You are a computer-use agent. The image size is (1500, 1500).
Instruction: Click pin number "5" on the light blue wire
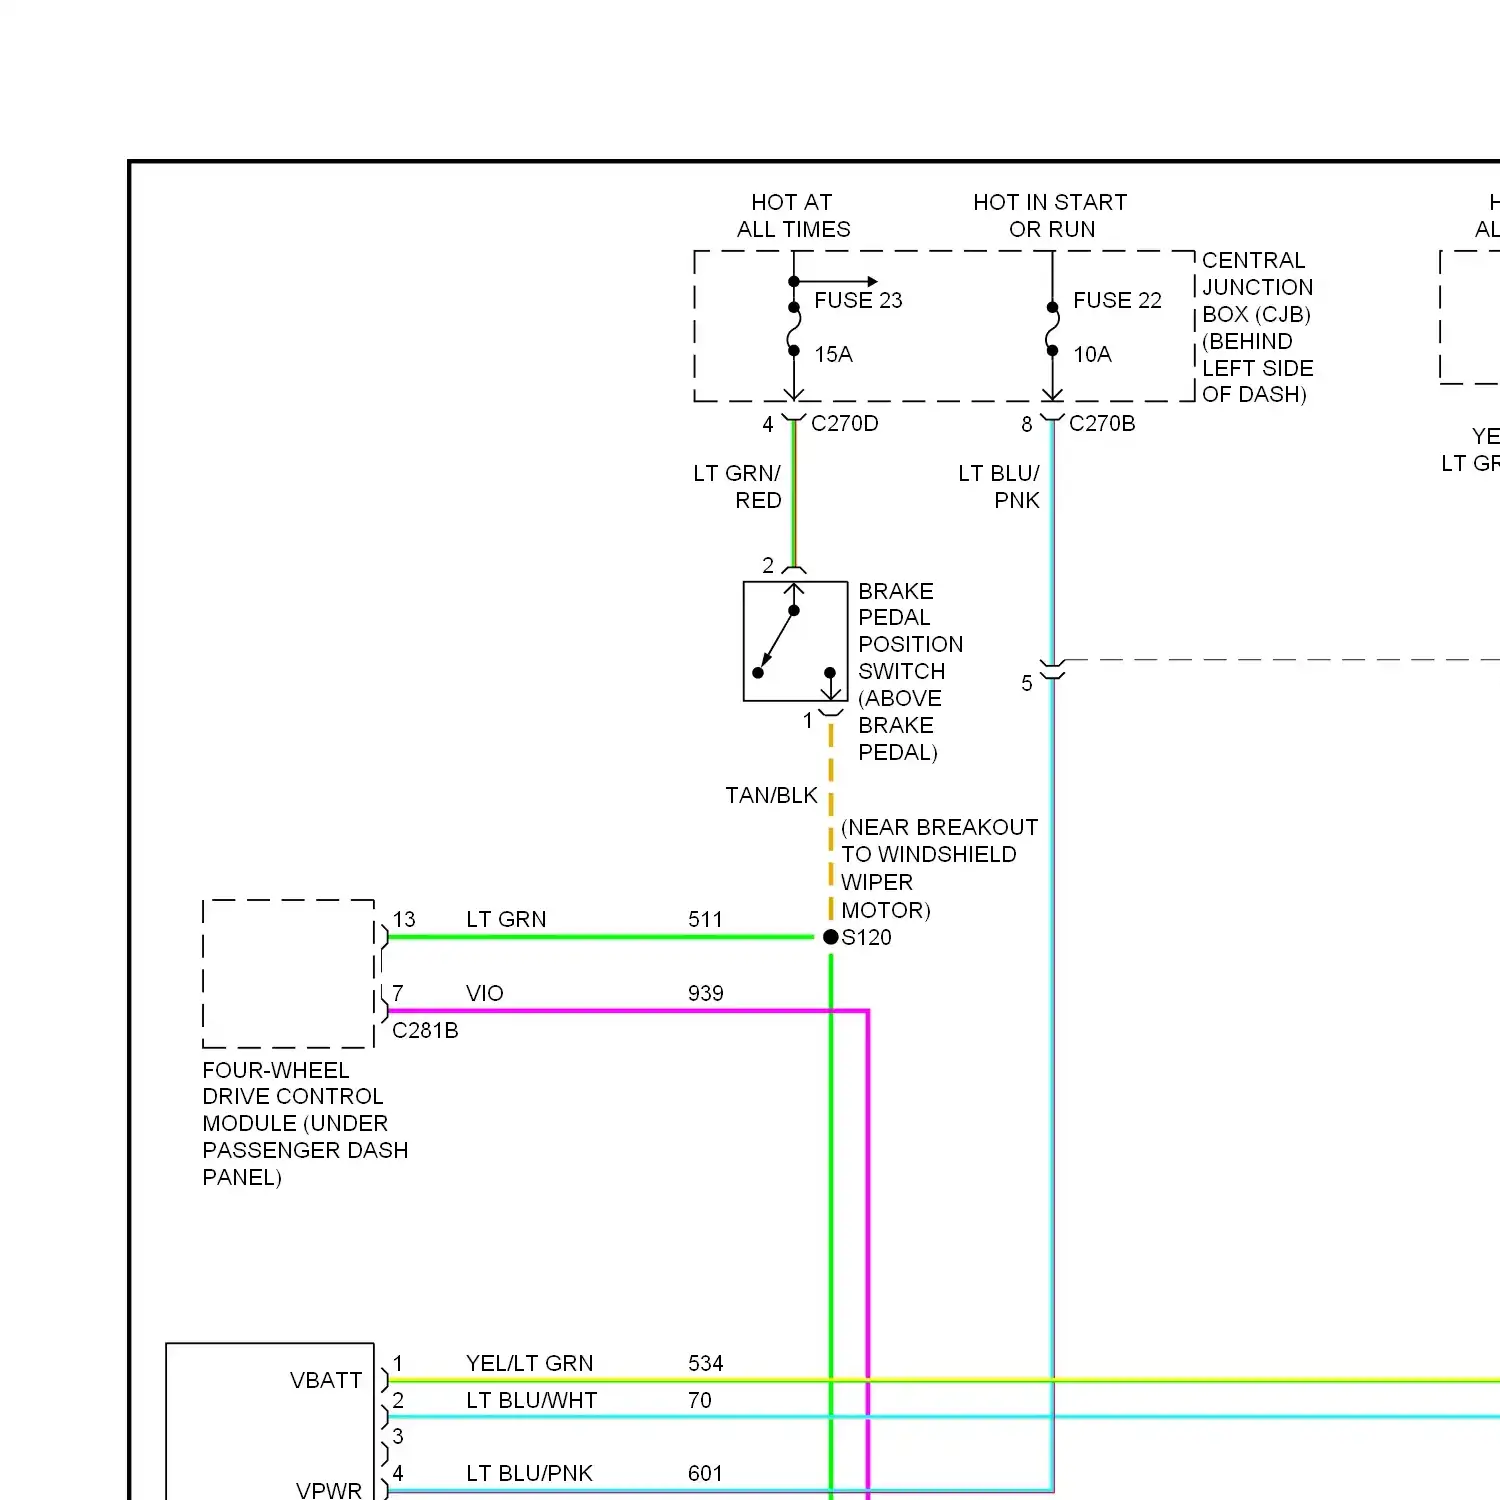(x=1026, y=683)
